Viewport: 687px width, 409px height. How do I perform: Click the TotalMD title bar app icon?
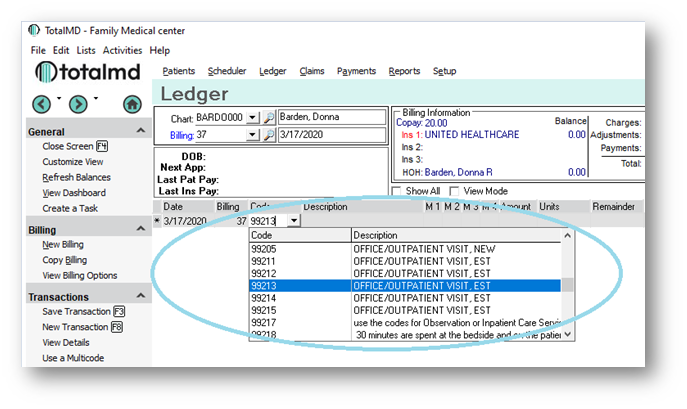pyautogui.click(x=37, y=31)
